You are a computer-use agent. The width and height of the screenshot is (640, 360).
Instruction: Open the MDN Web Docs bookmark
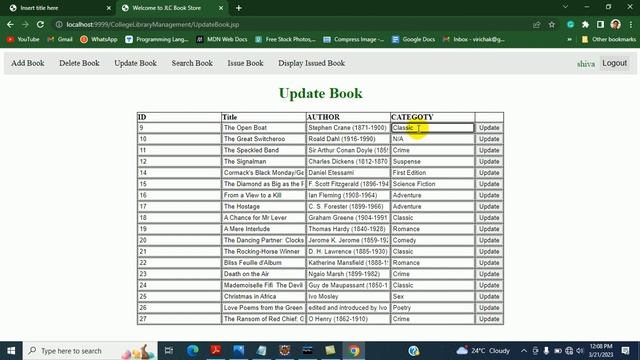pyautogui.click(x=222, y=39)
